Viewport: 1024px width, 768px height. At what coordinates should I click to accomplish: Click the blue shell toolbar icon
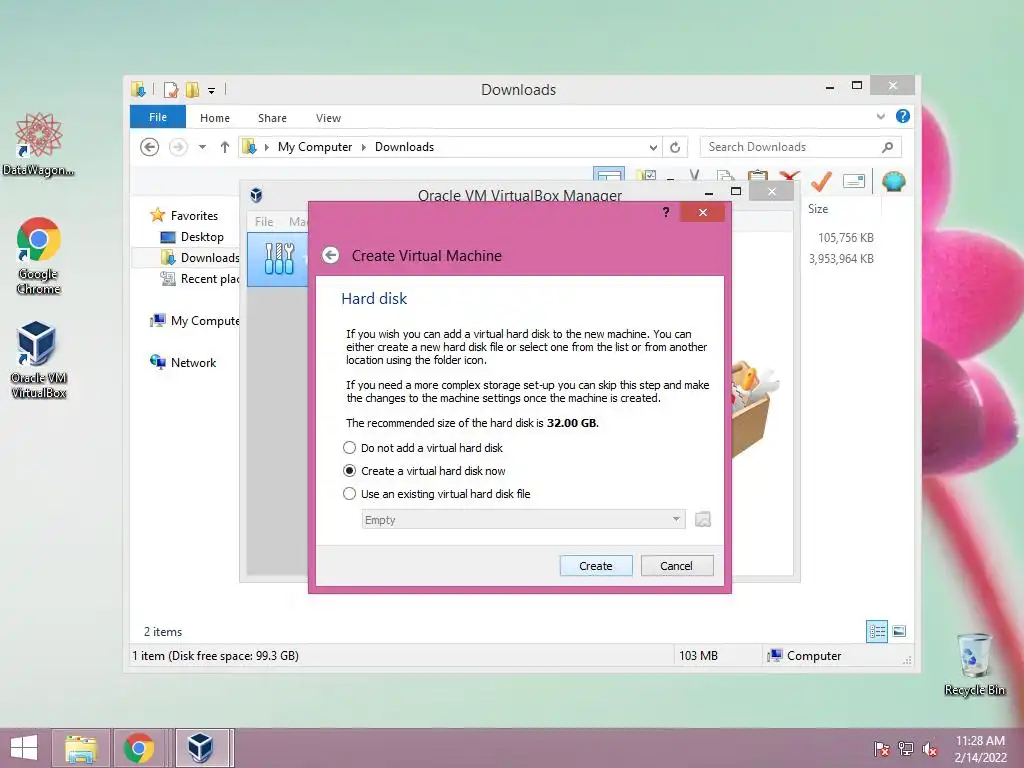pyautogui.click(x=893, y=181)
